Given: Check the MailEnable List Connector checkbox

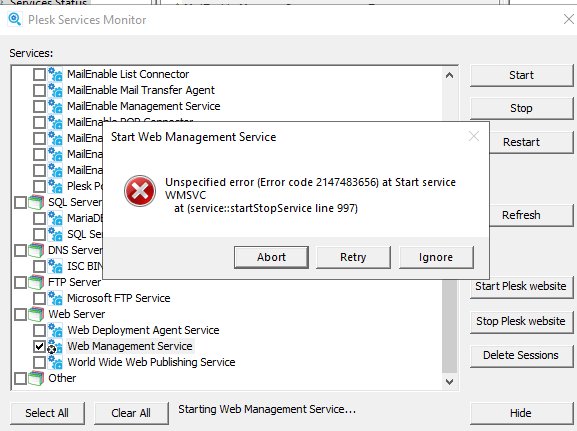Looking at the screenshot, I should coord(39,74).
